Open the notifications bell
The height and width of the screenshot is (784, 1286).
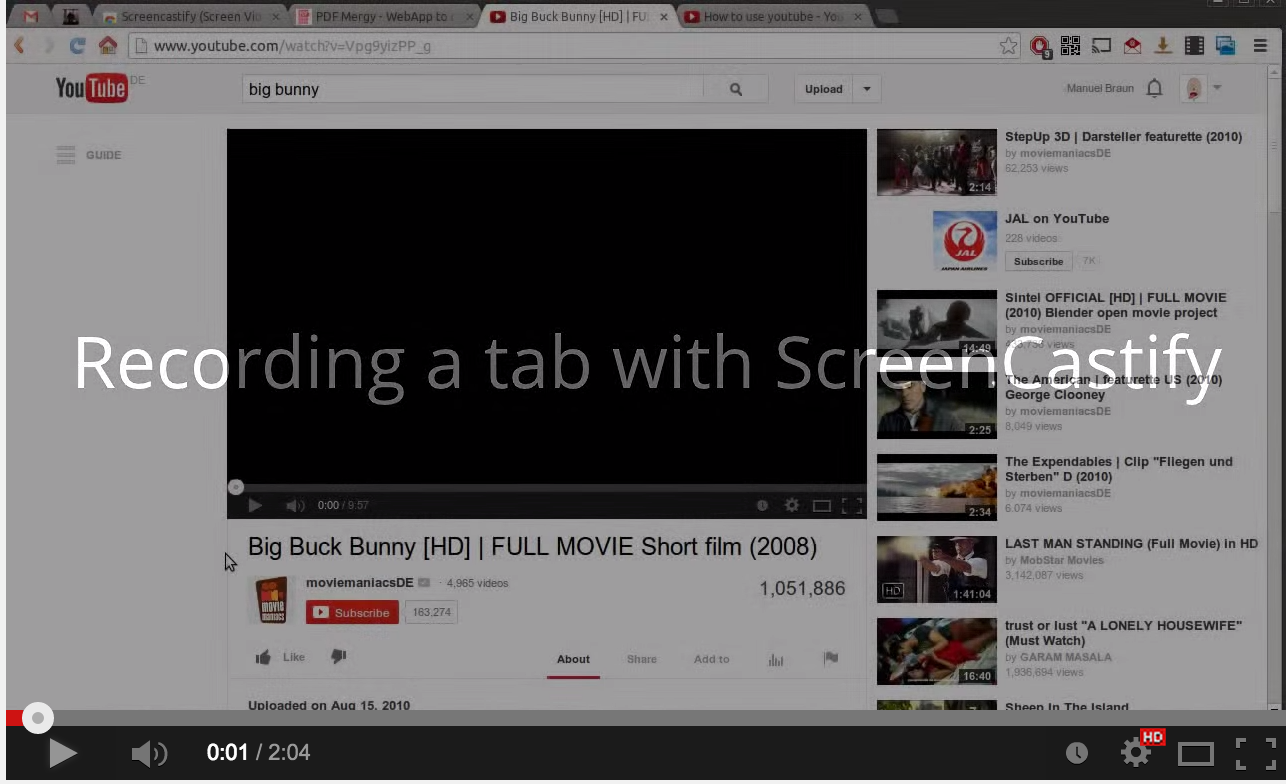[1154, 88]
